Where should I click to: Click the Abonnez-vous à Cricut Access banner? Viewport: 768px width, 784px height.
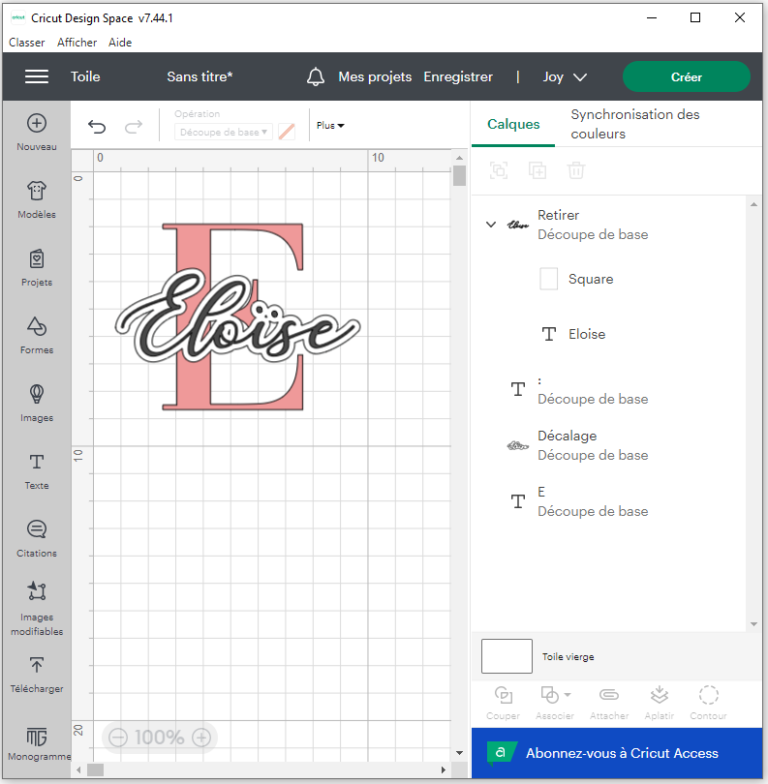point(617,753)
